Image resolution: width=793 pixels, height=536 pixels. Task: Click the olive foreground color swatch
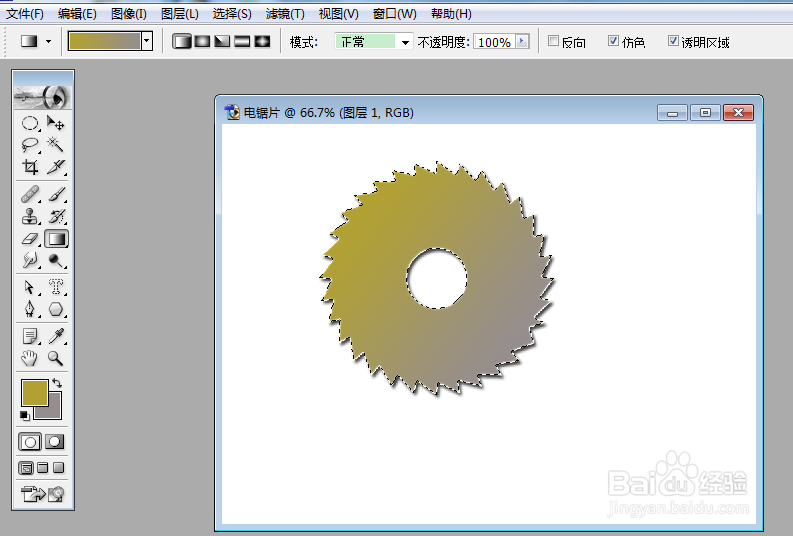34,392
